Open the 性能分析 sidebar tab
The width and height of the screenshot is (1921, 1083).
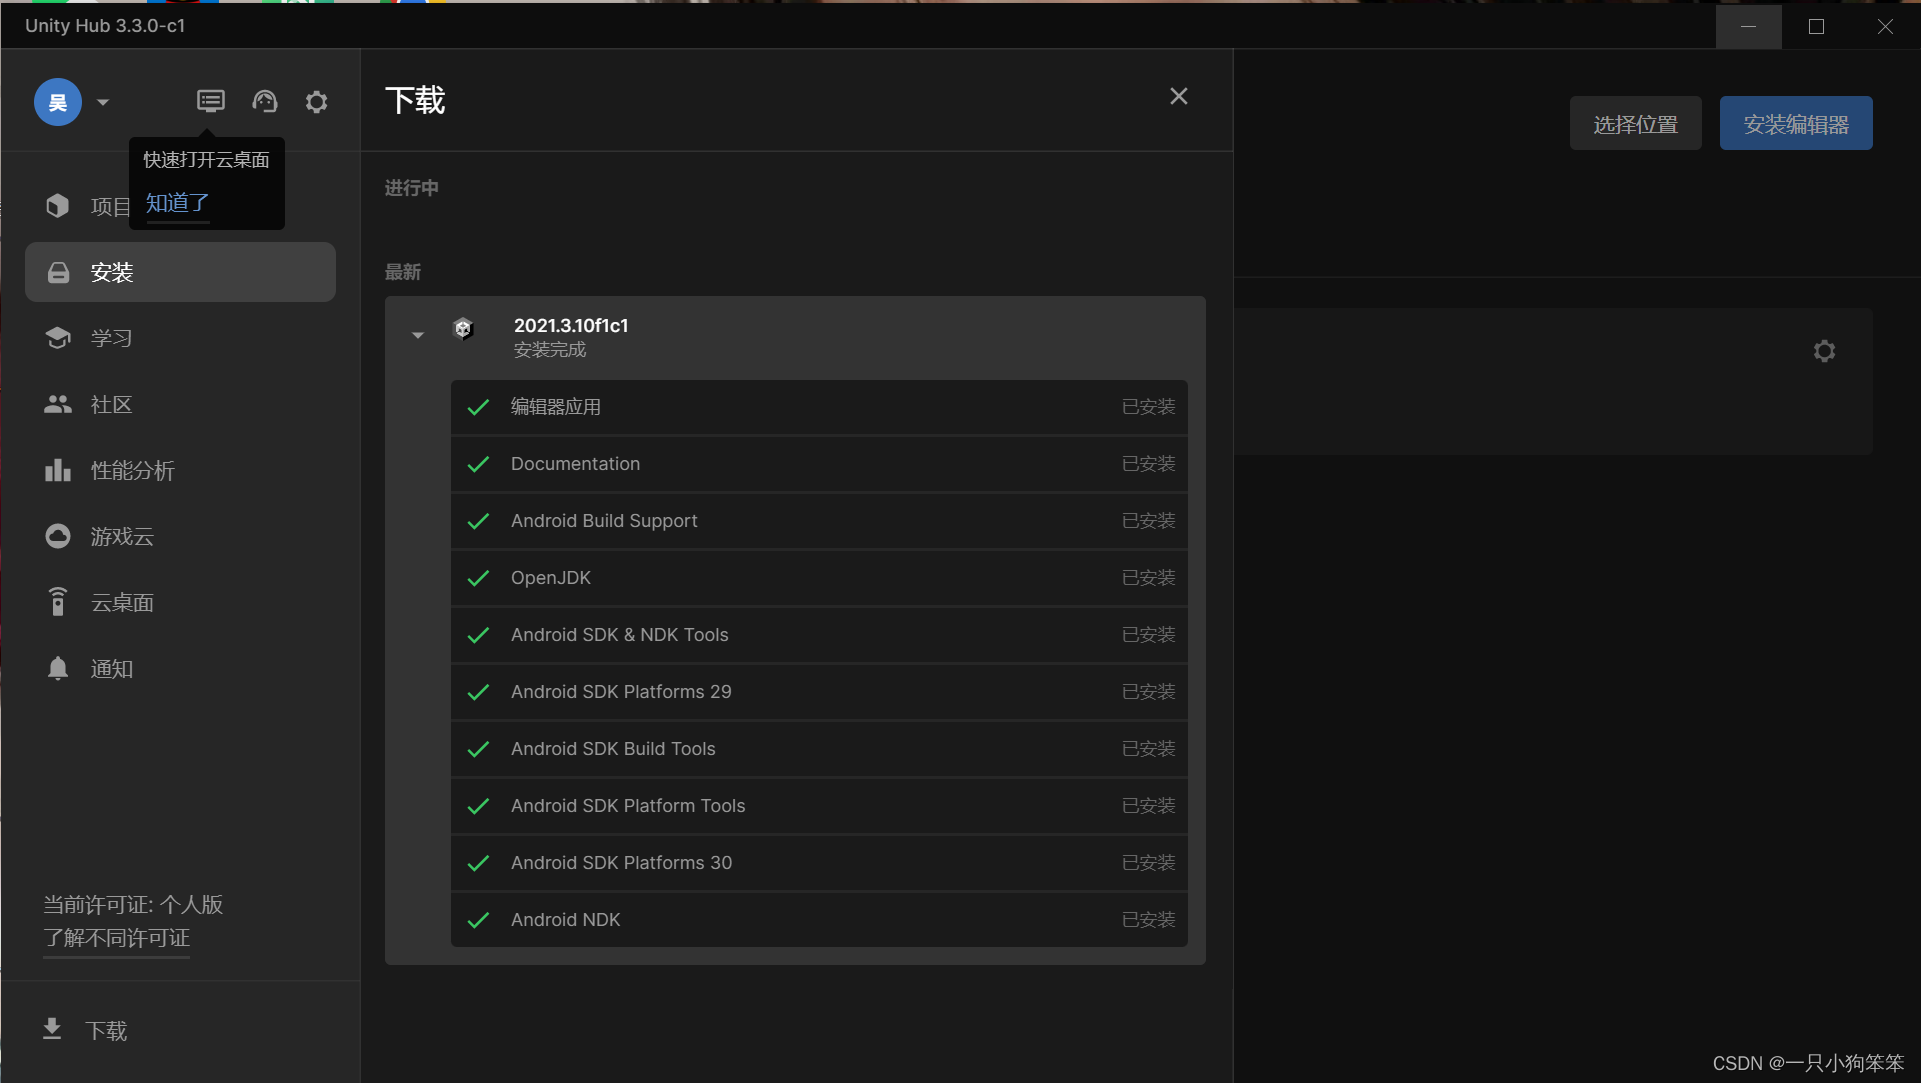coord(180,470)
